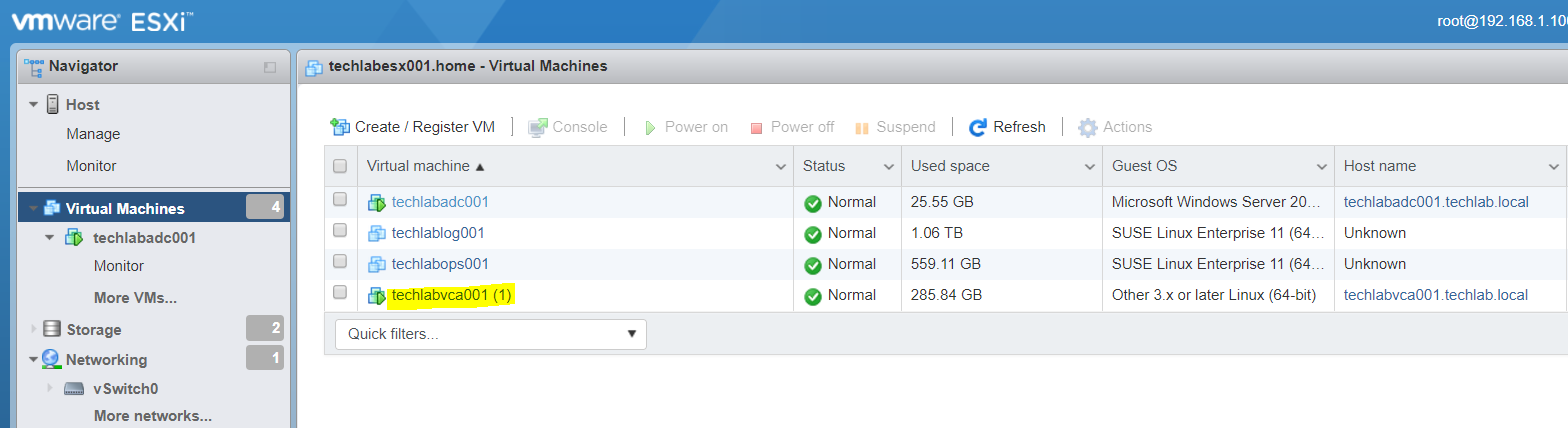This screenshot has height=428, width=1568.
Task: Click the green status check for techlablog001
Action: (813, 234)
